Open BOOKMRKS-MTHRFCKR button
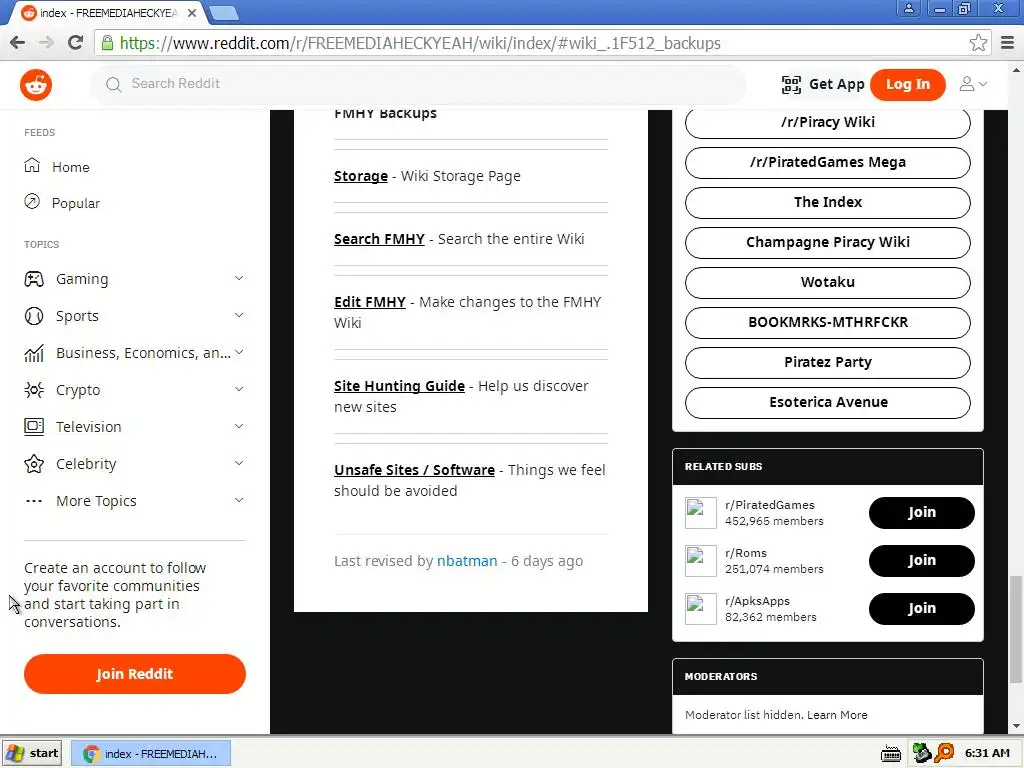1024x768 pixels. tap(827, 323)
